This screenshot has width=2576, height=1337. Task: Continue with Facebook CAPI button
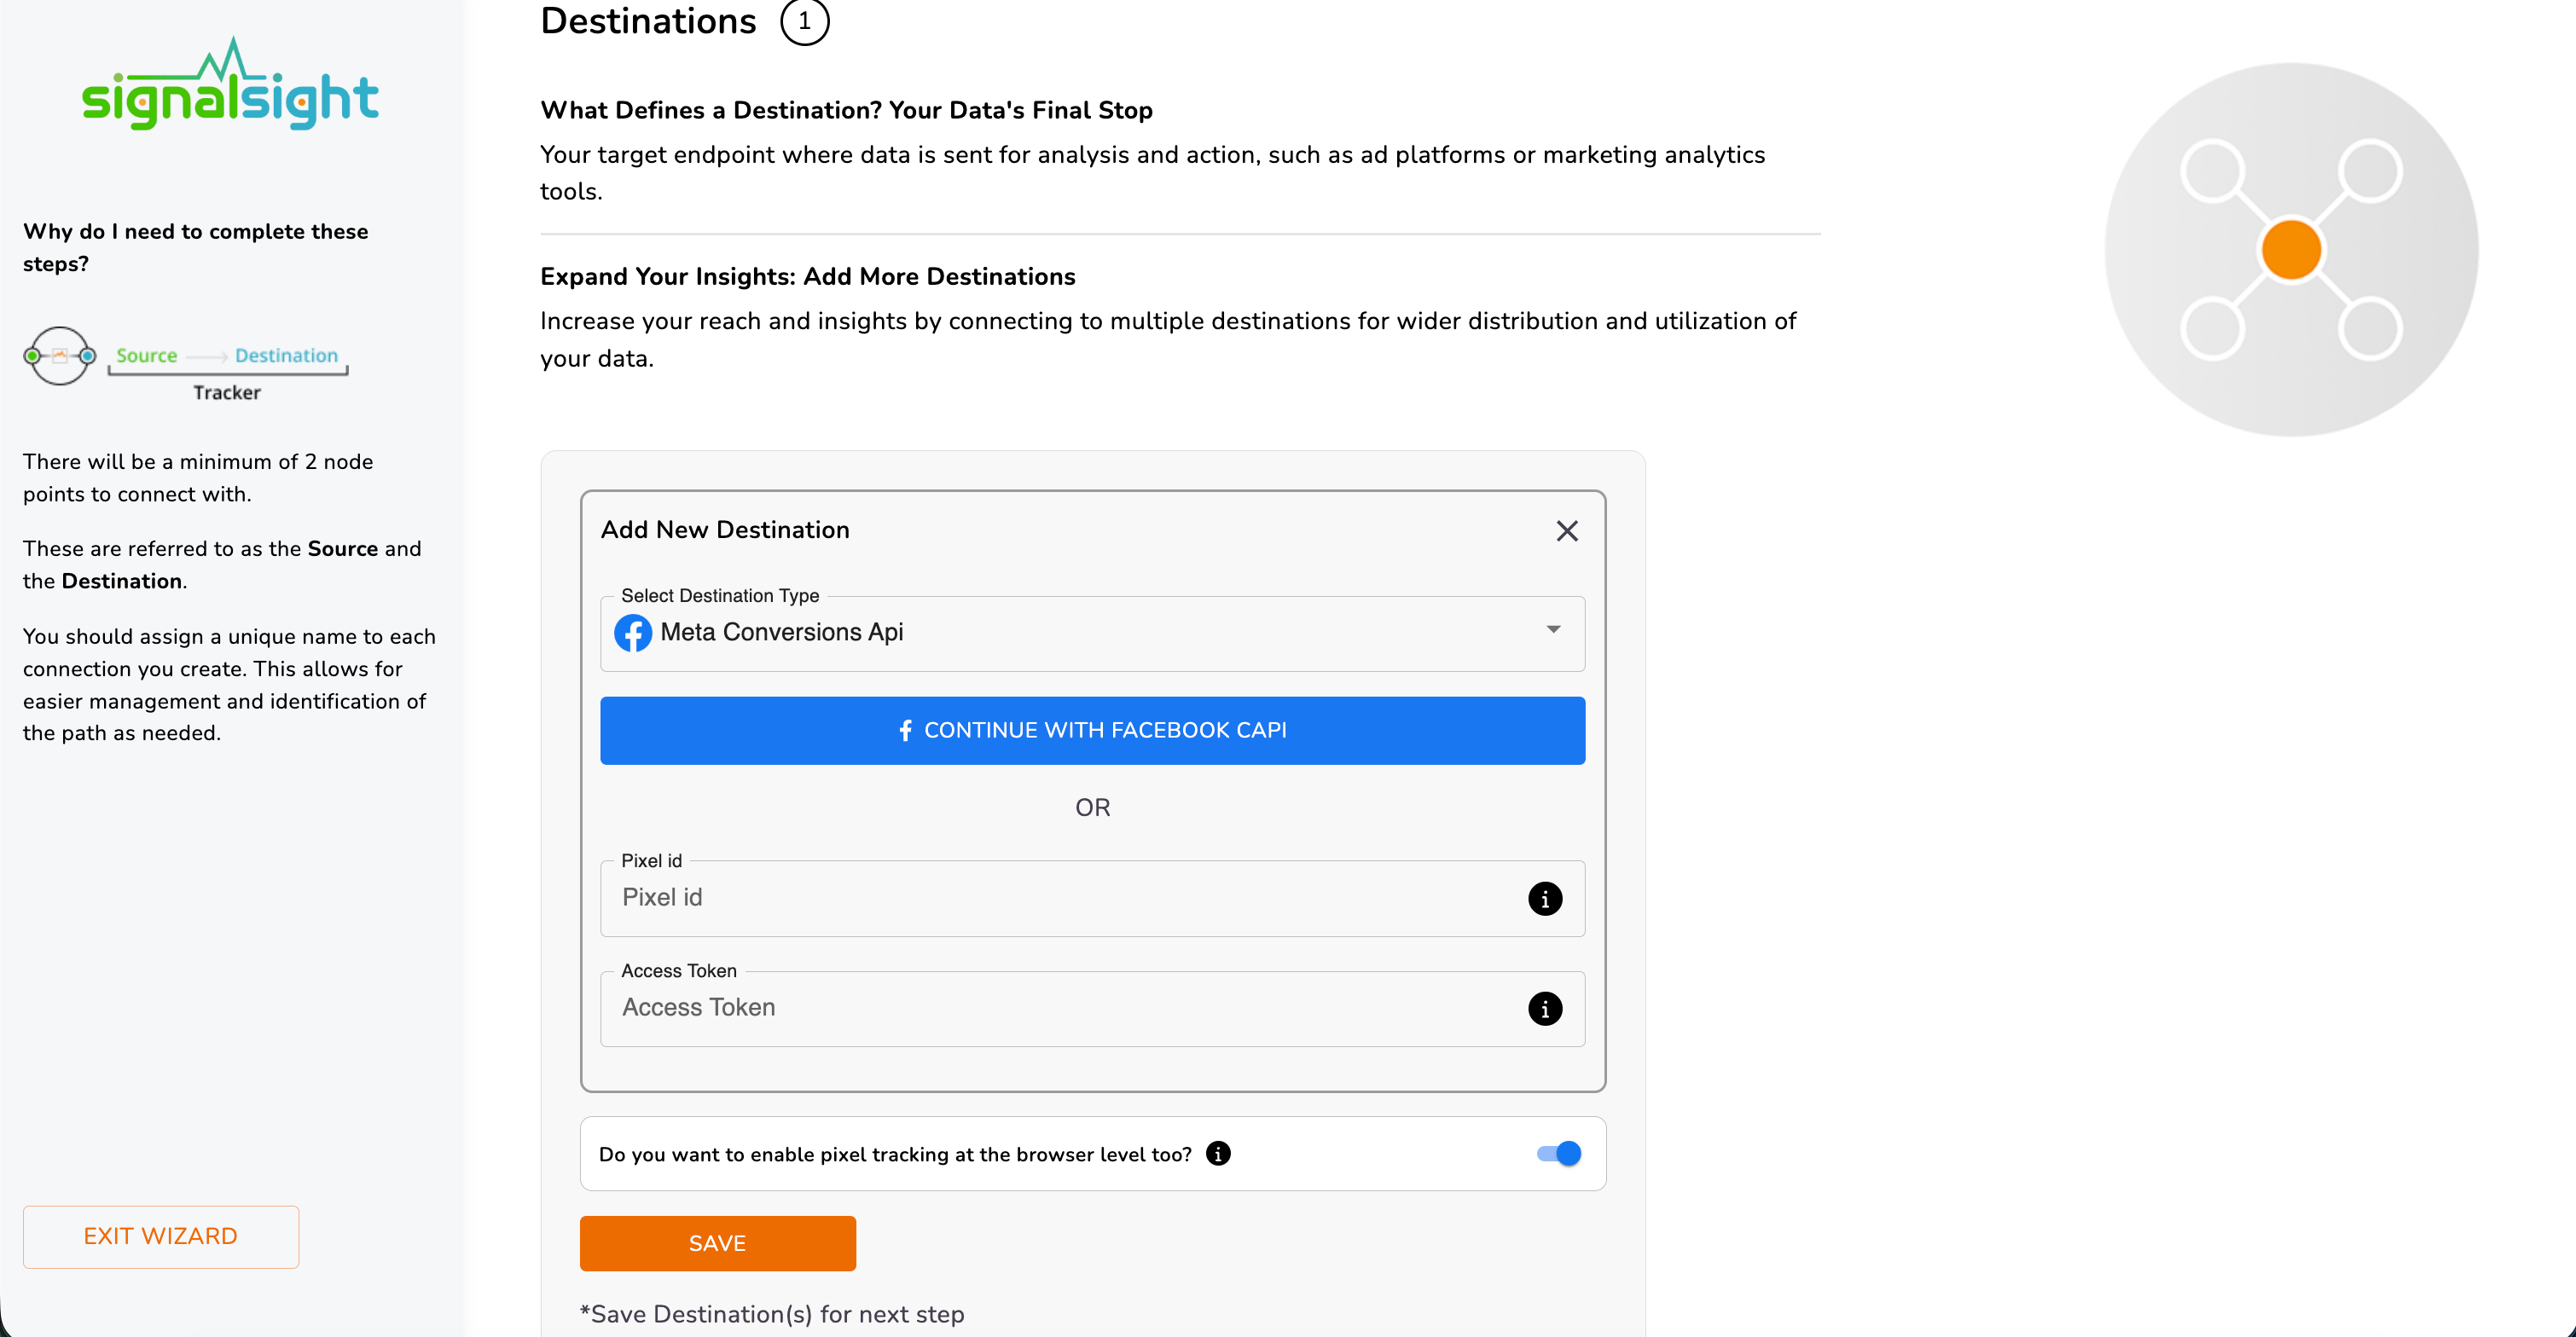pos(1092,731)
